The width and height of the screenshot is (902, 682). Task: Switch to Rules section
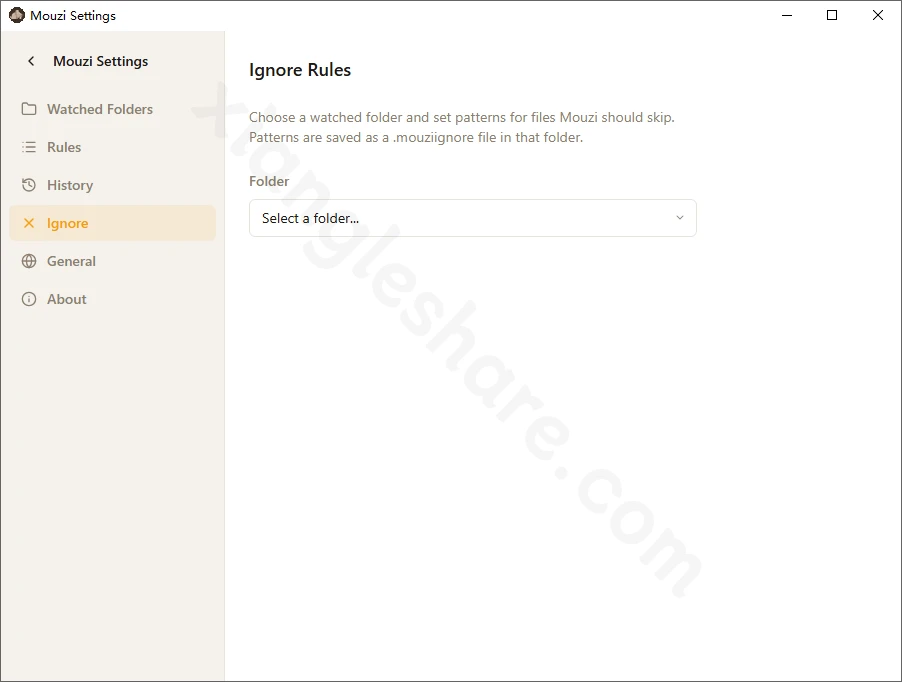click(x=112, y=147)
